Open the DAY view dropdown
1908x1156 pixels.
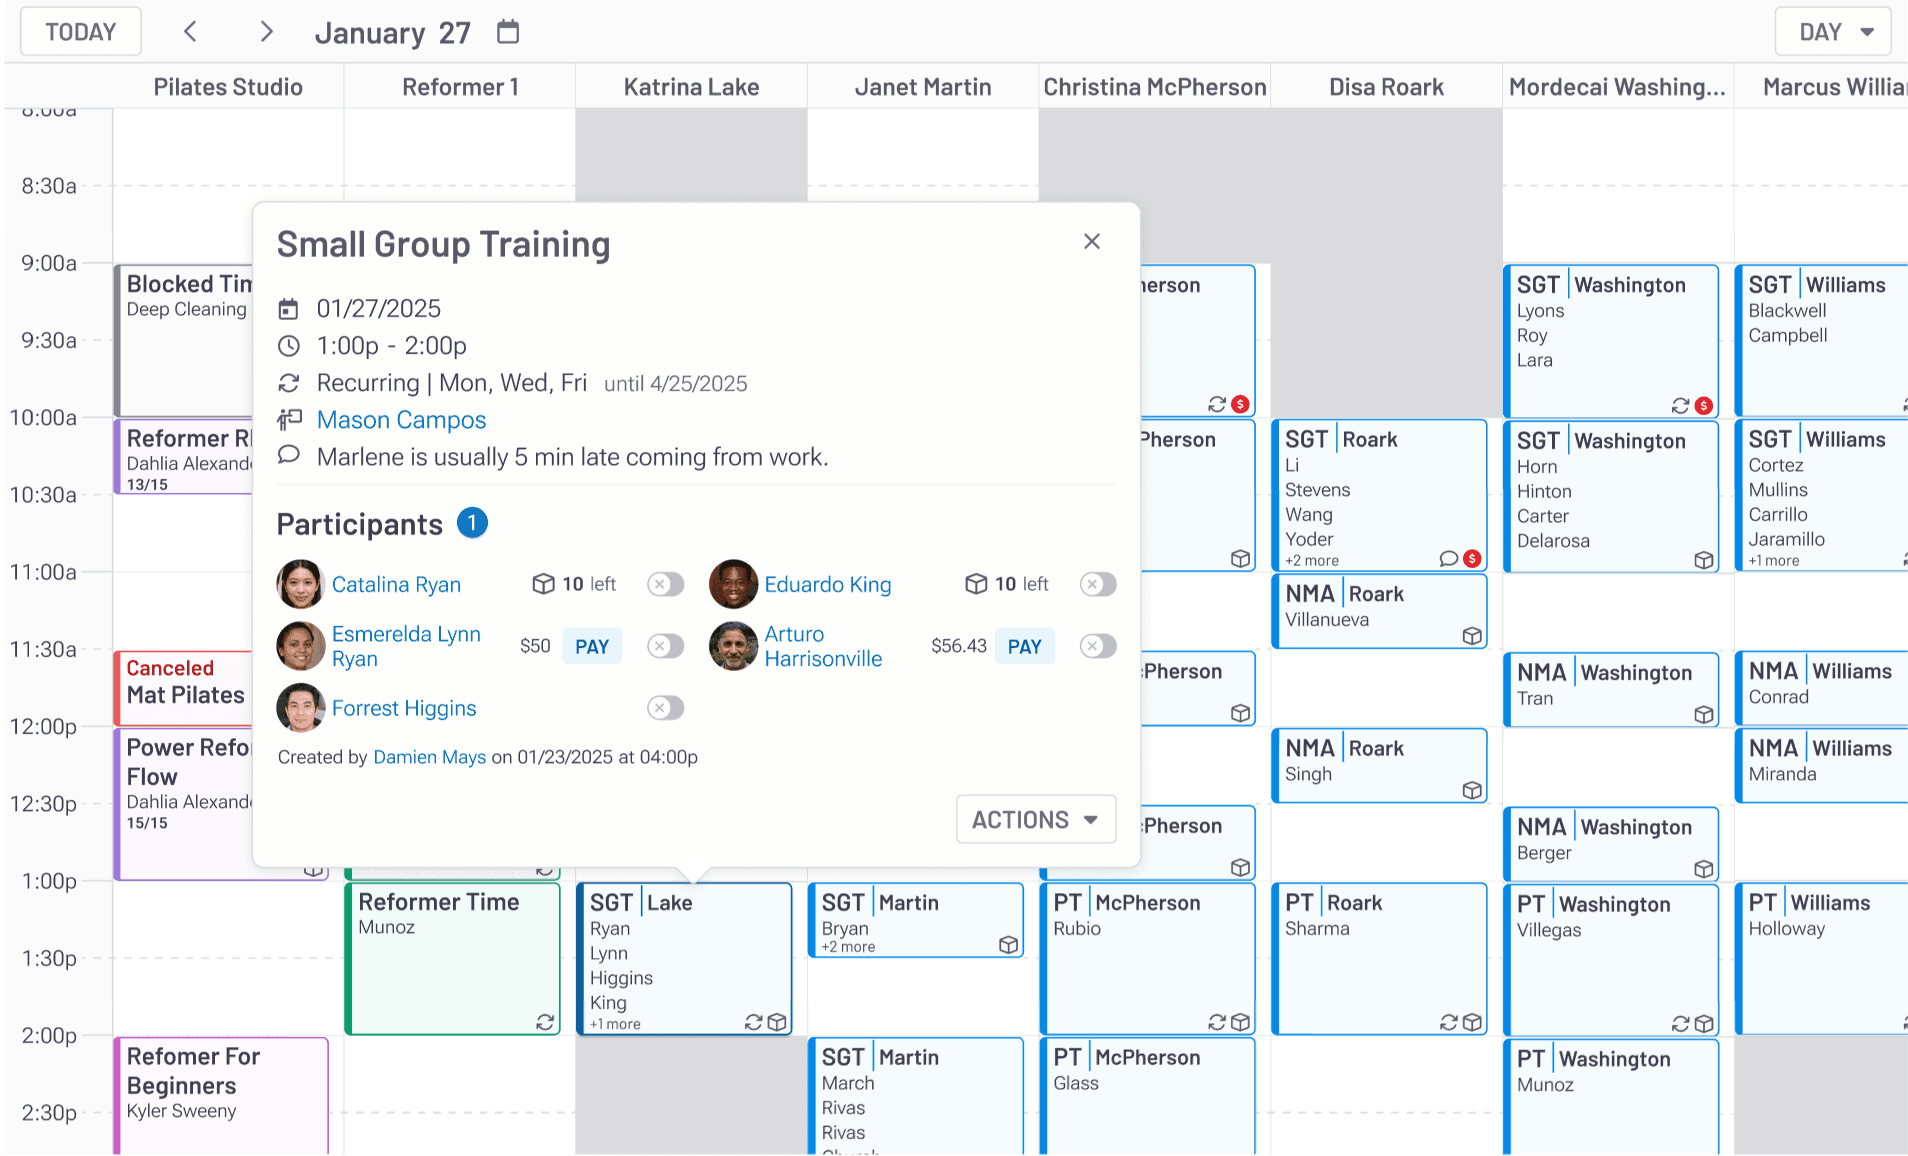(1832, 31)
